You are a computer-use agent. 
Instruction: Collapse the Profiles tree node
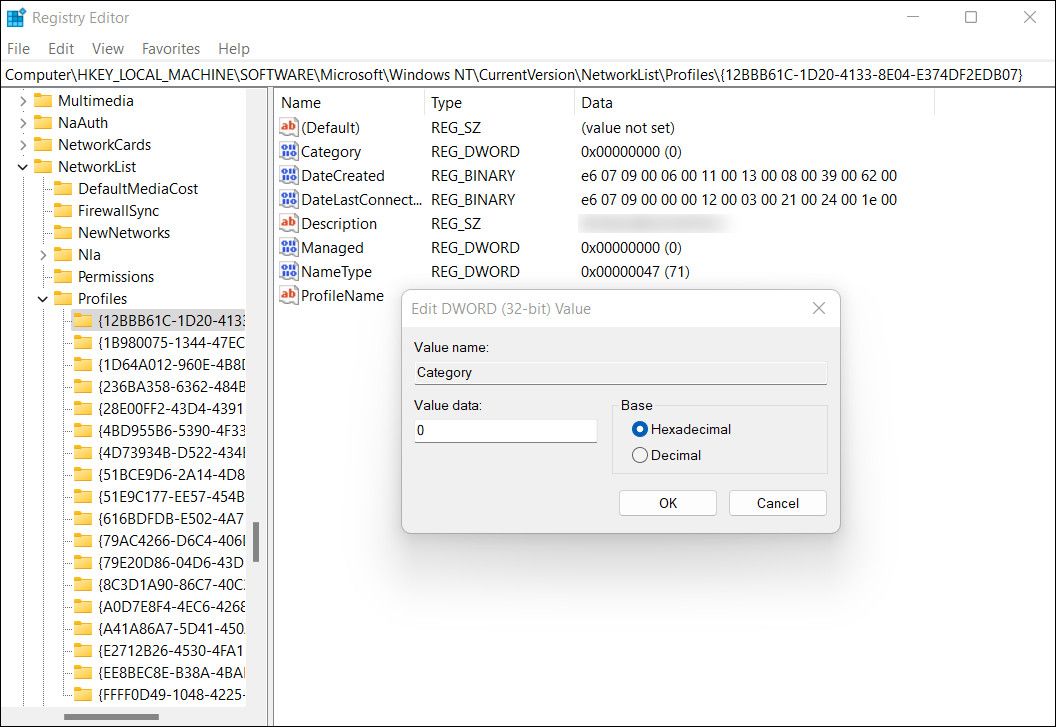tap(43, 298)
